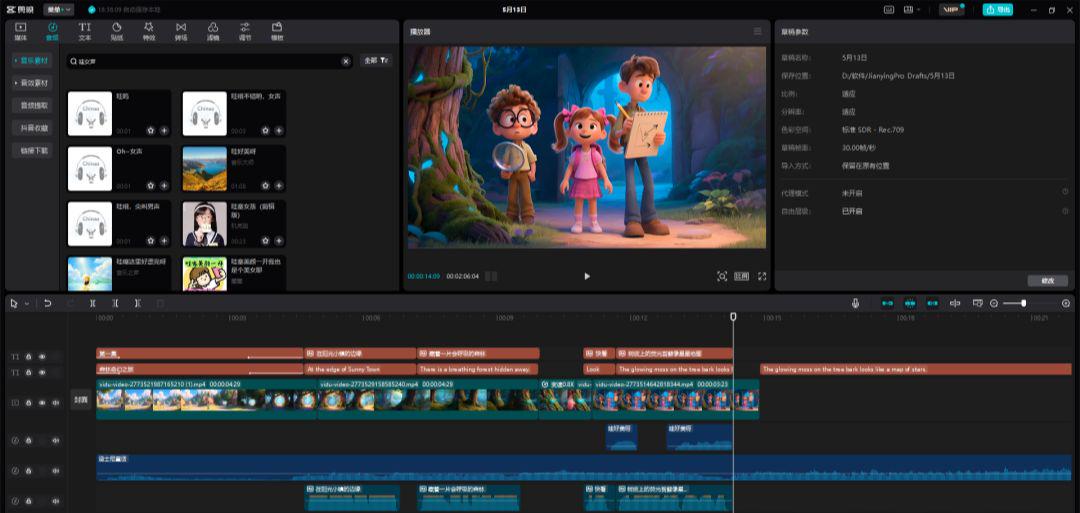Click the Modify (修改) button in draft parameters

click(1047, 281)
